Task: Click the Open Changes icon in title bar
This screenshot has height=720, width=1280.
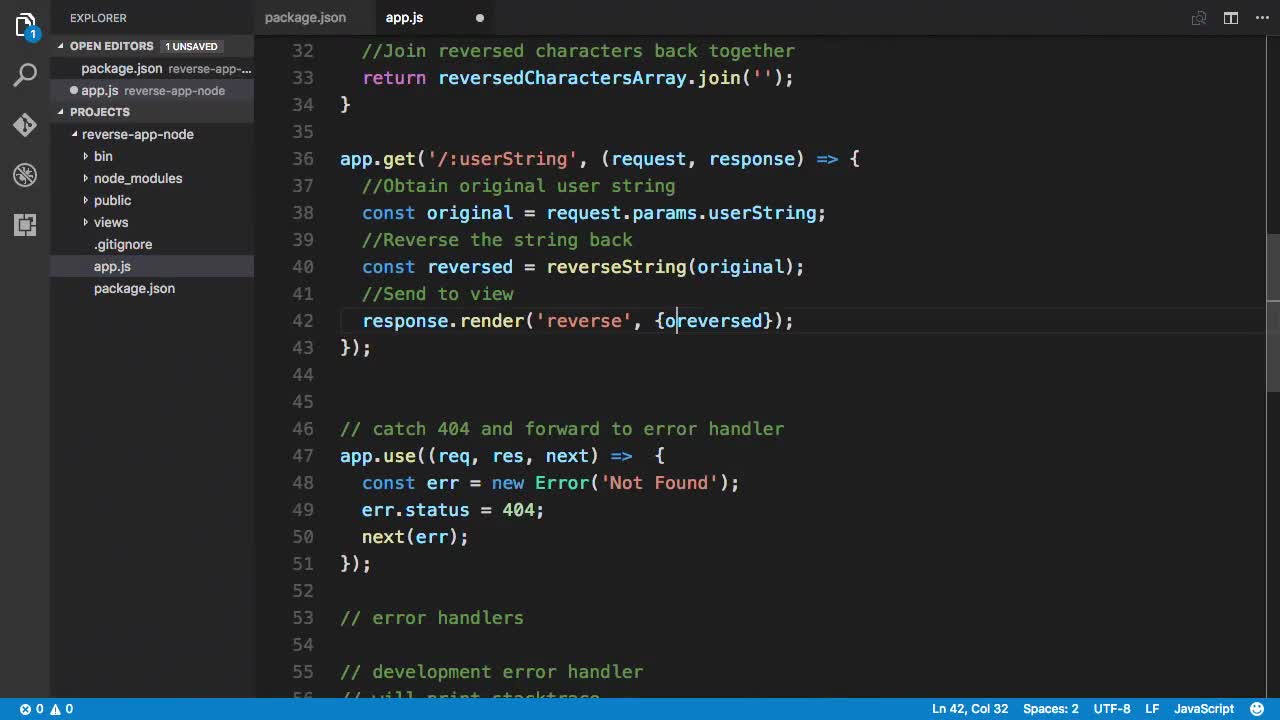Action: coord(1199,18)
